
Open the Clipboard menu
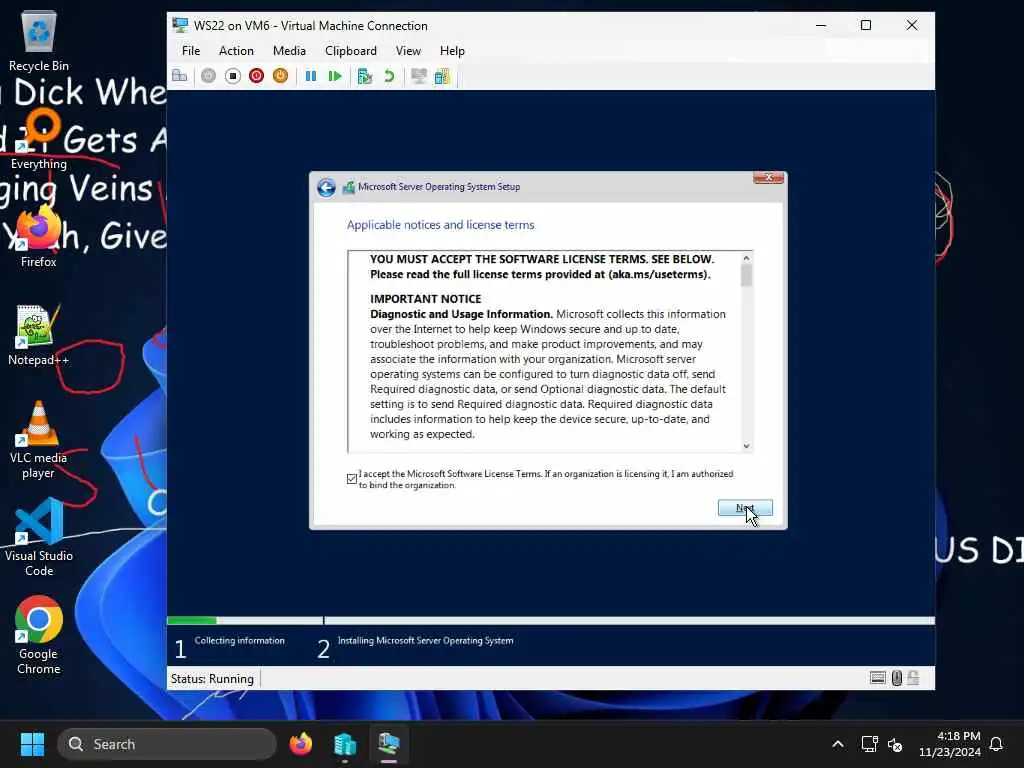click(351, 51)
